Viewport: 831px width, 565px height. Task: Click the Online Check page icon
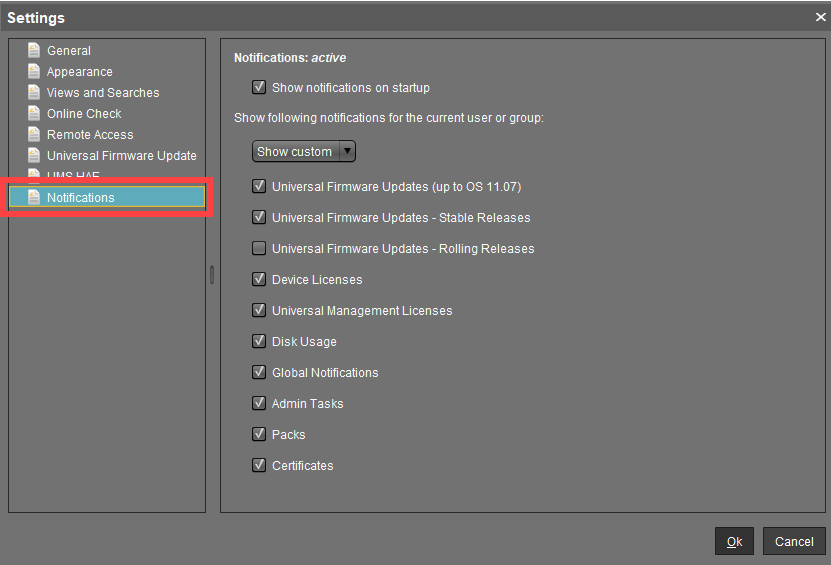click(34, 113)
